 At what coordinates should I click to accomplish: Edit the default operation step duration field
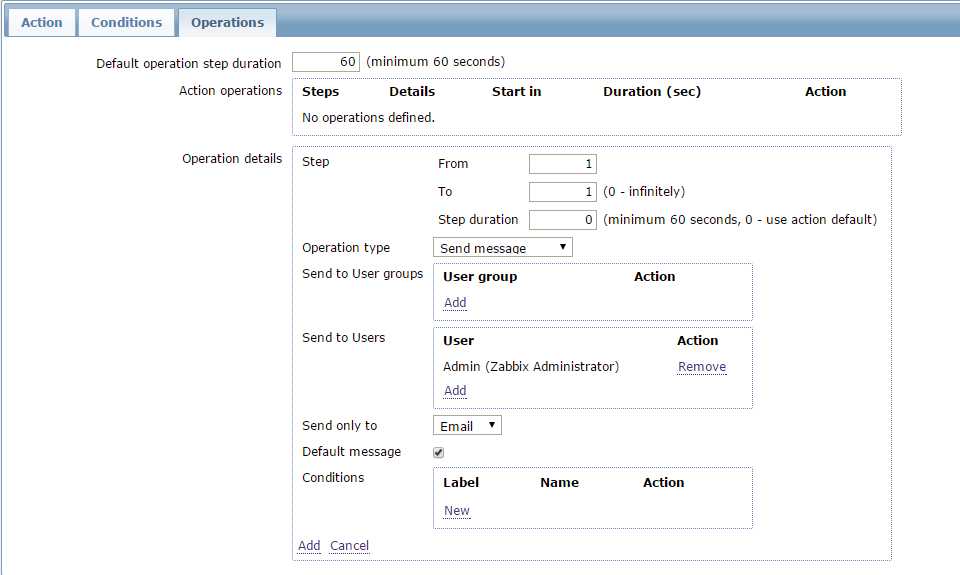coord(326,62)
